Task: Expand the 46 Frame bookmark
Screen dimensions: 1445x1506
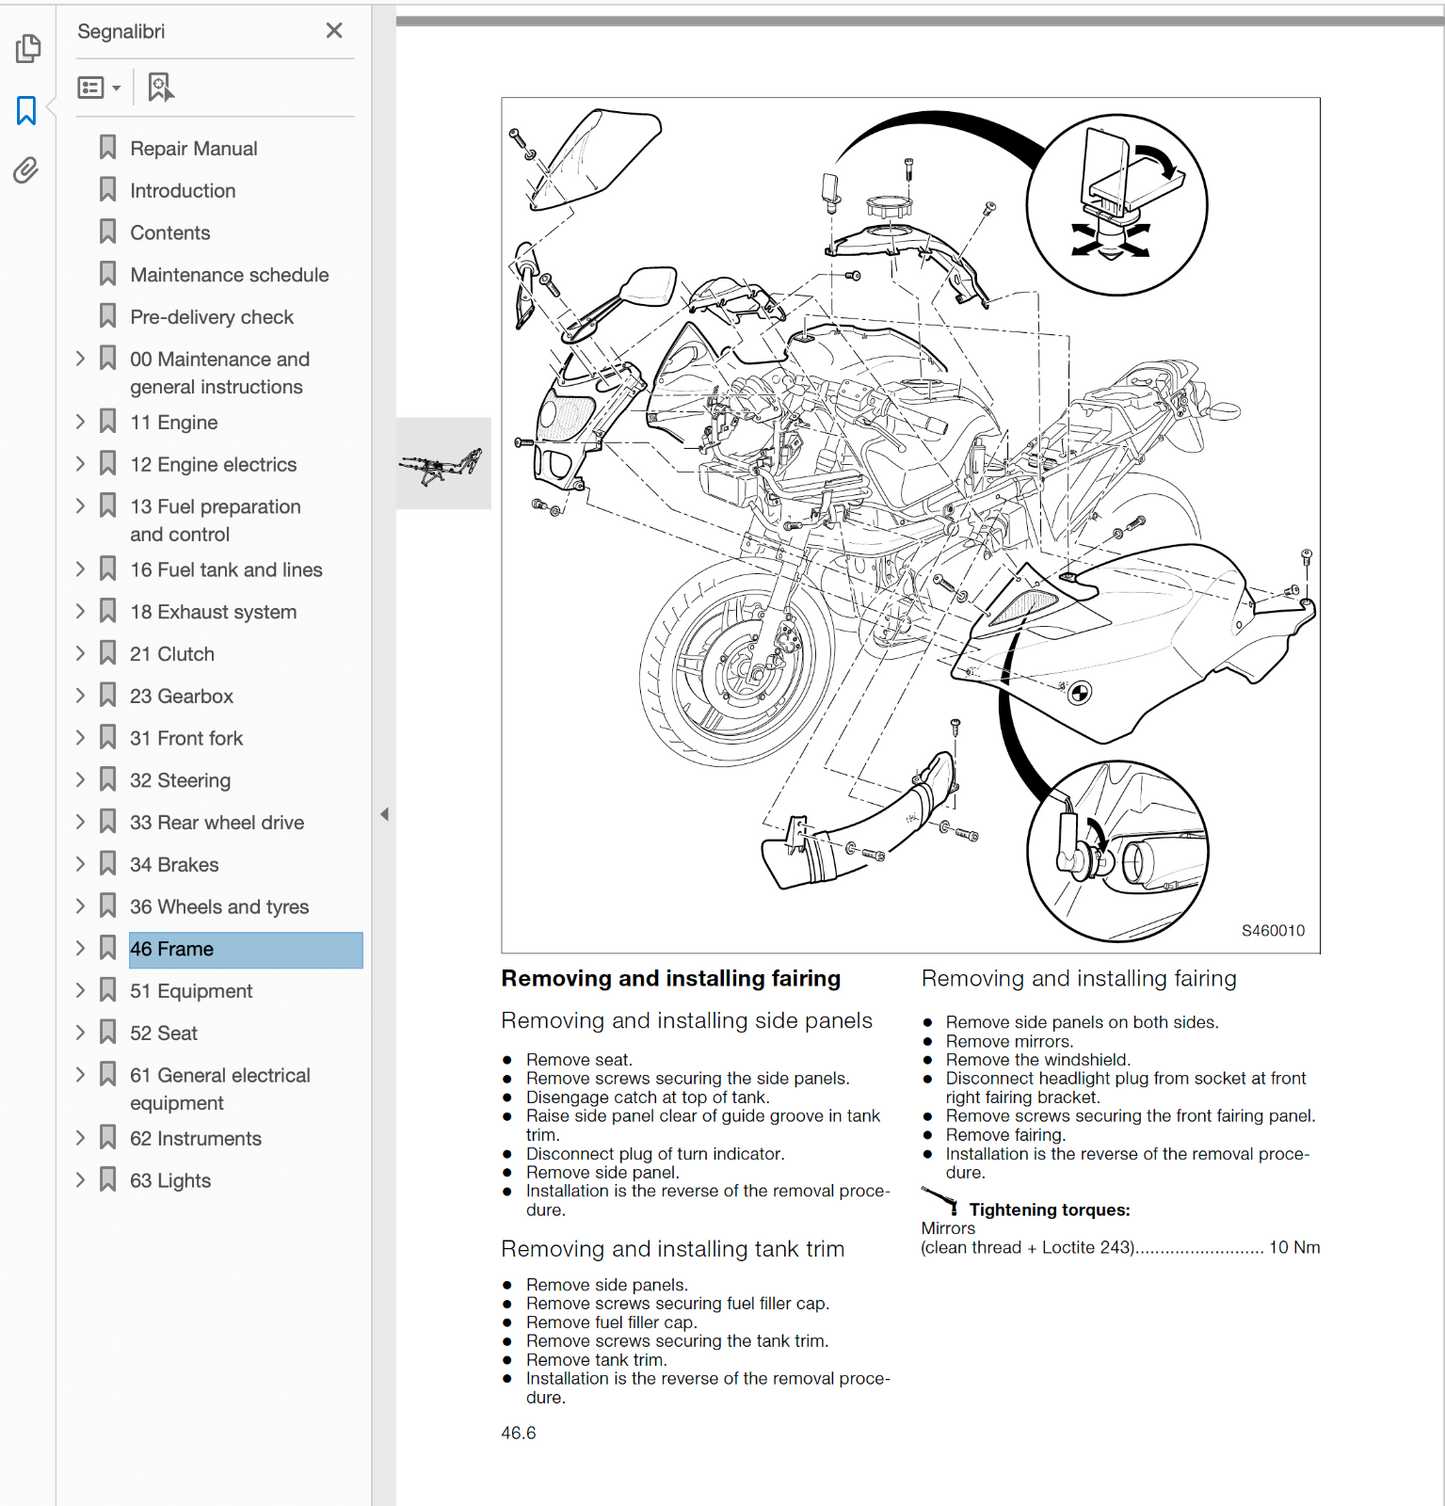Action: coord(81,948)
